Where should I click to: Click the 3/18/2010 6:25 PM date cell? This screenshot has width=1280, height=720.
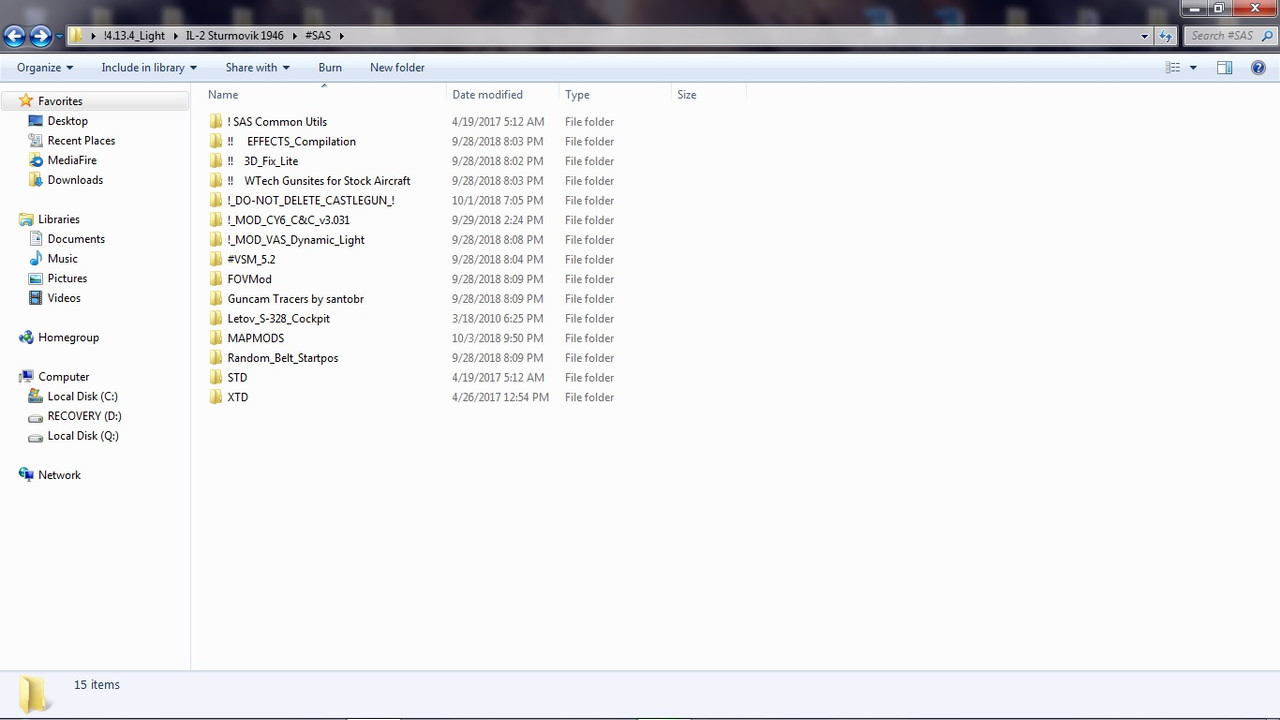[x=497, y=318]
